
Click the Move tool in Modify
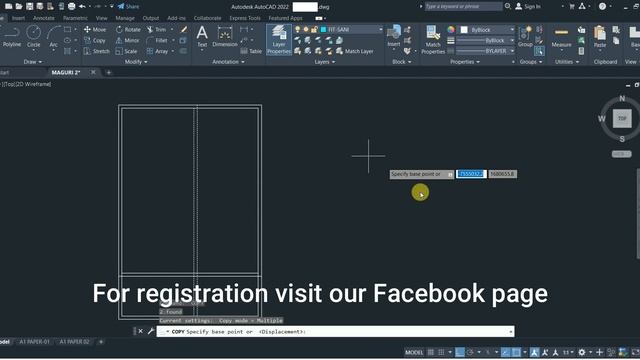click(95, 29)
